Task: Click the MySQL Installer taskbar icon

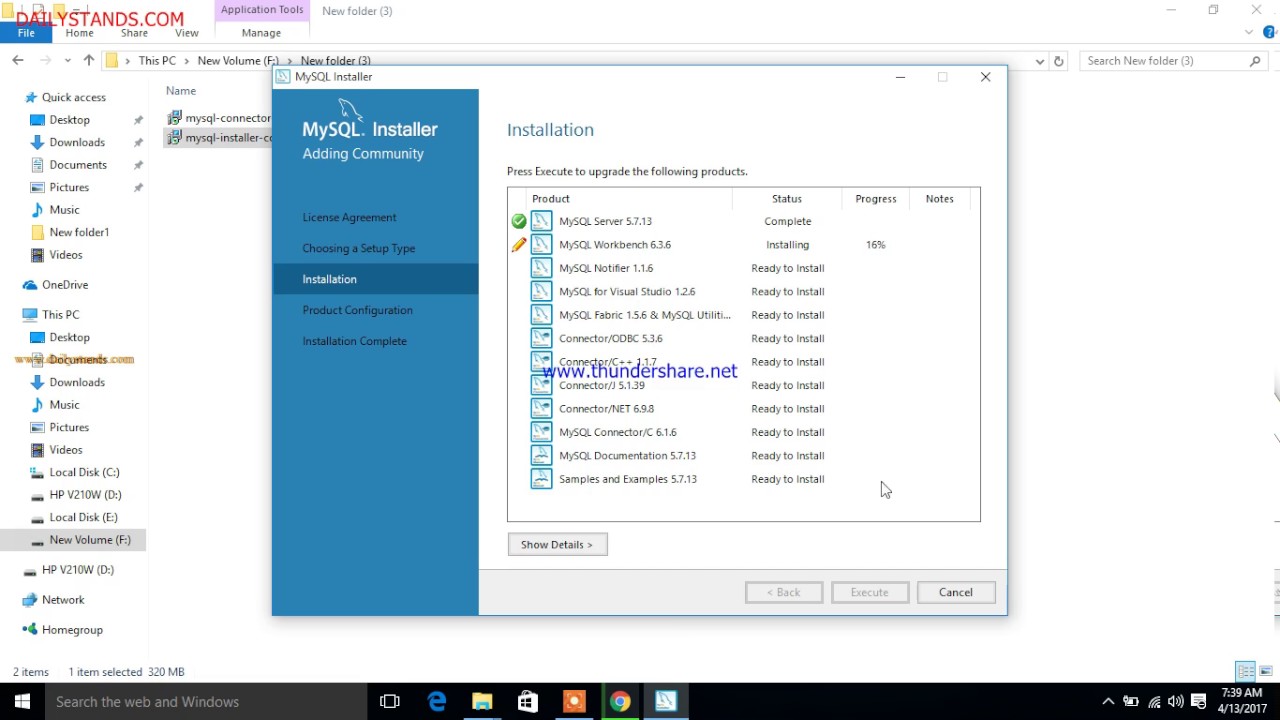Action: coord(666,702)
